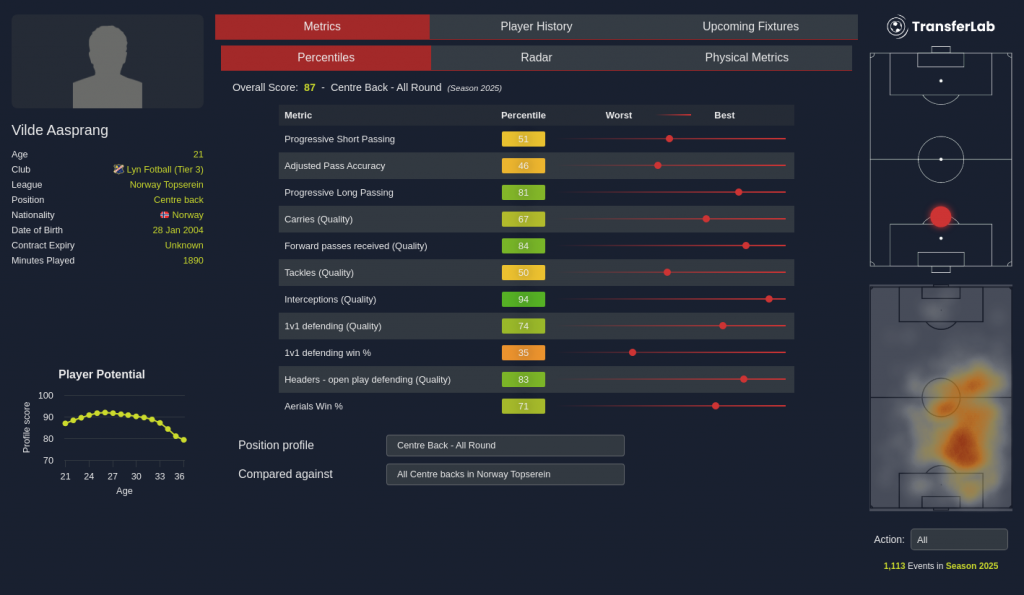1024x595 pixels.
Task: Open the Action filter dropdown
Action: click(958, 540)
